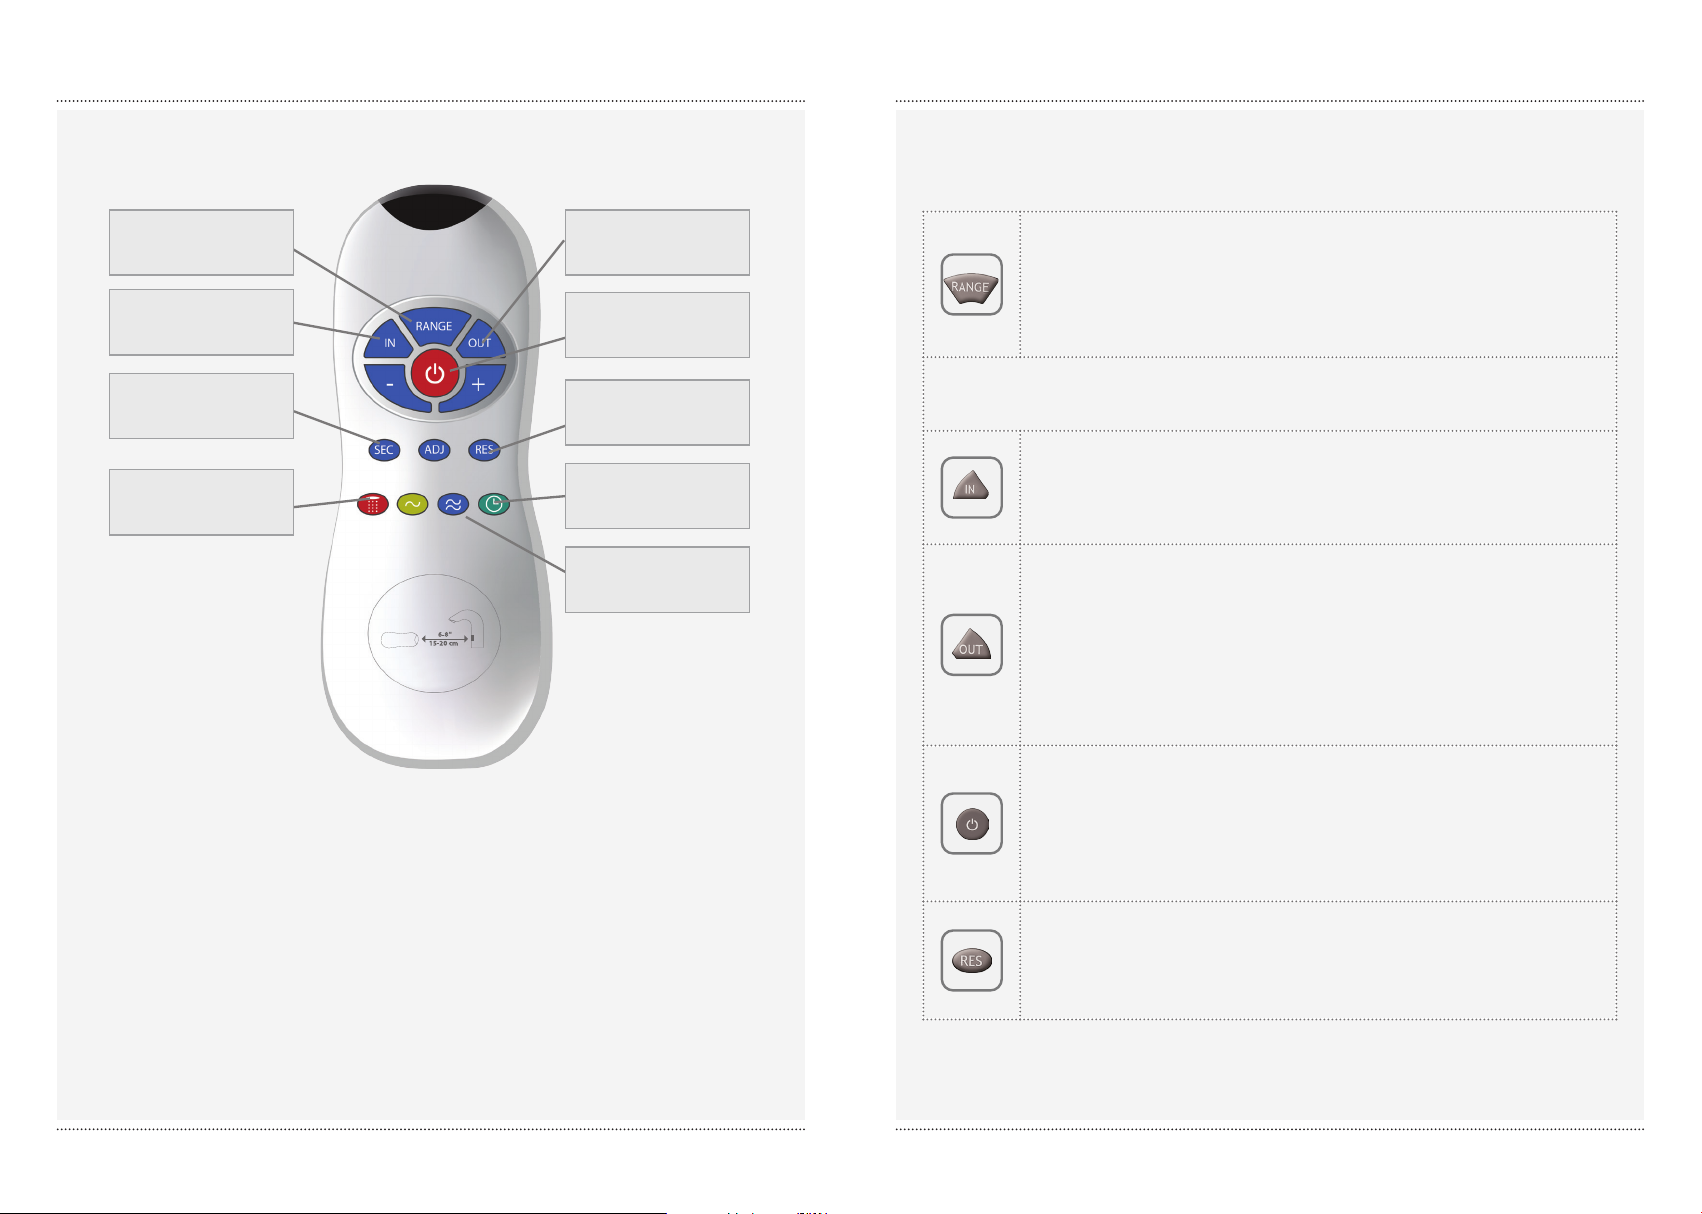Select the round ADJ button

coord(434,450)
